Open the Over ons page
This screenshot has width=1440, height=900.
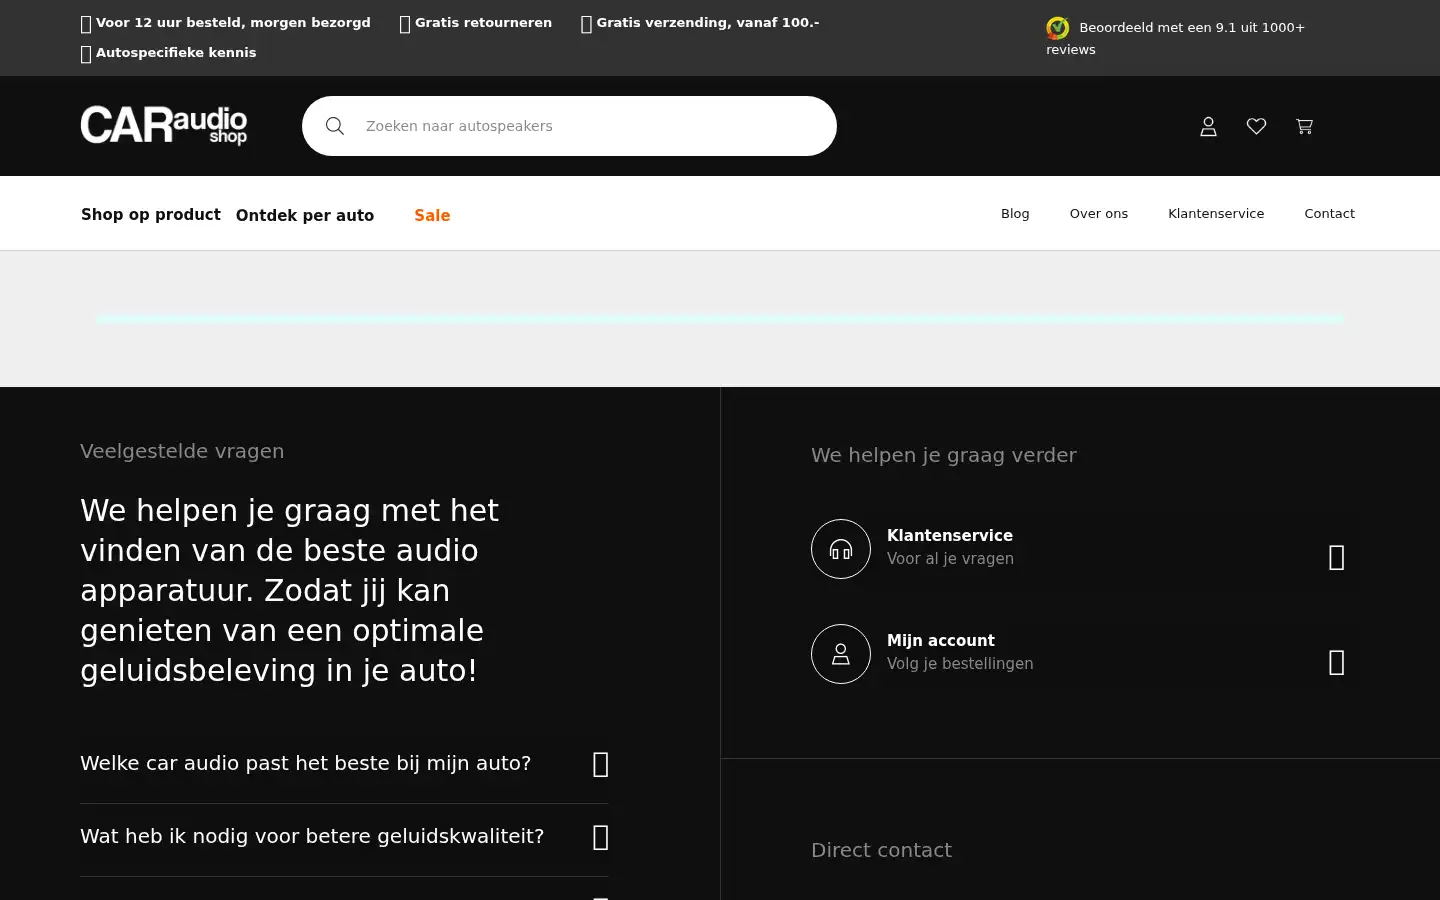point(1099,213)
